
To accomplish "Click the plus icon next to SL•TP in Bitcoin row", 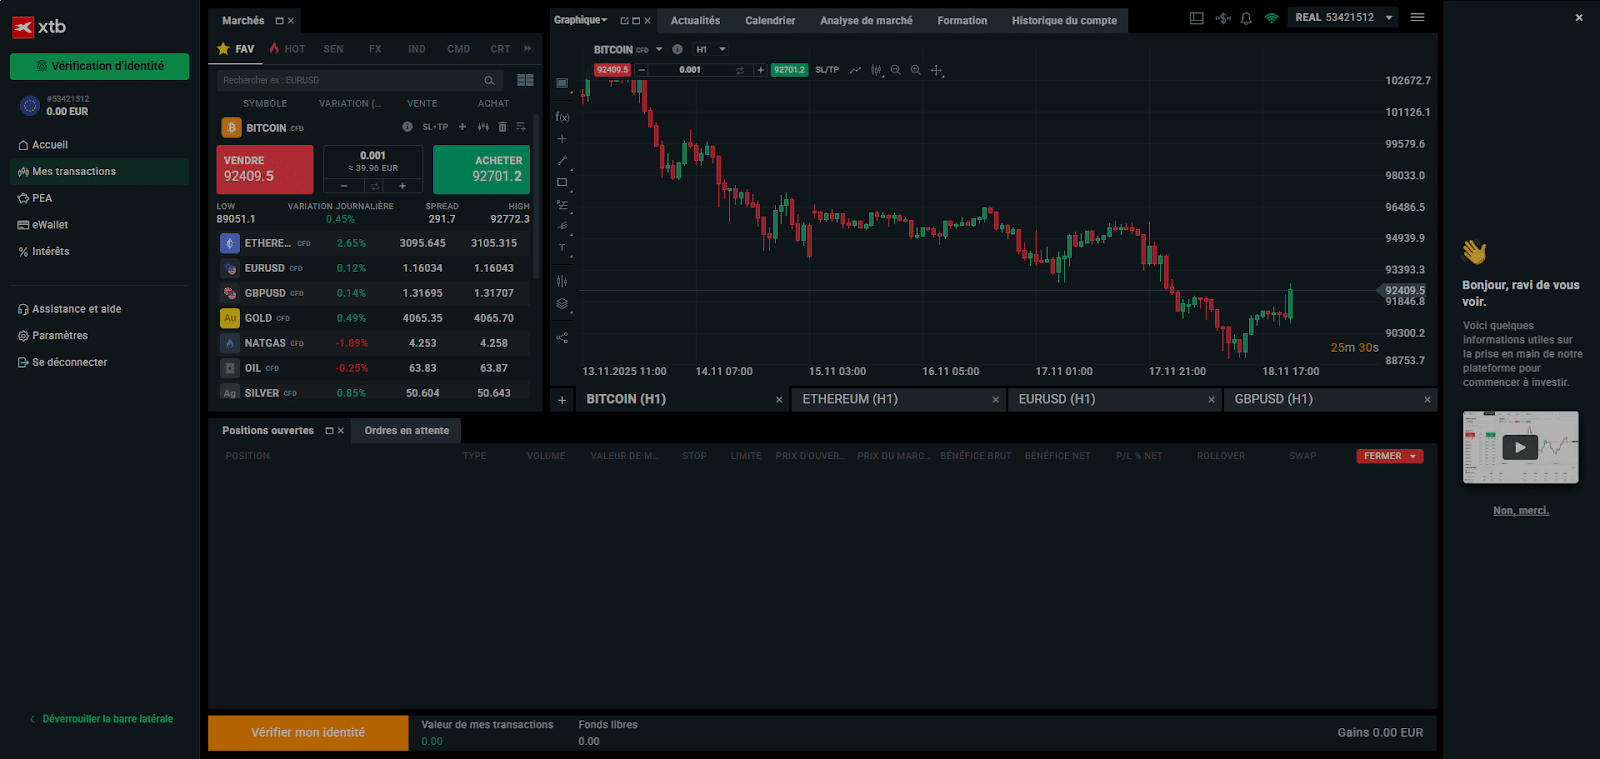I will click(462, 127).
